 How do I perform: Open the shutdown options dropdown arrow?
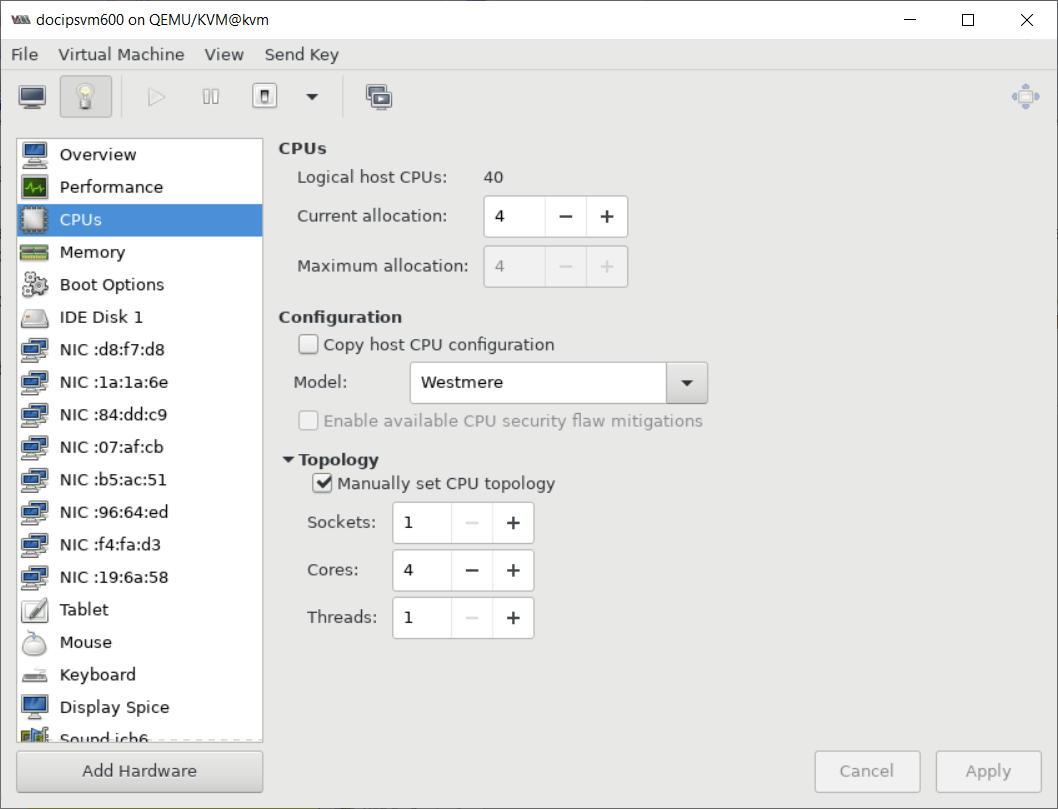(312, 97)
